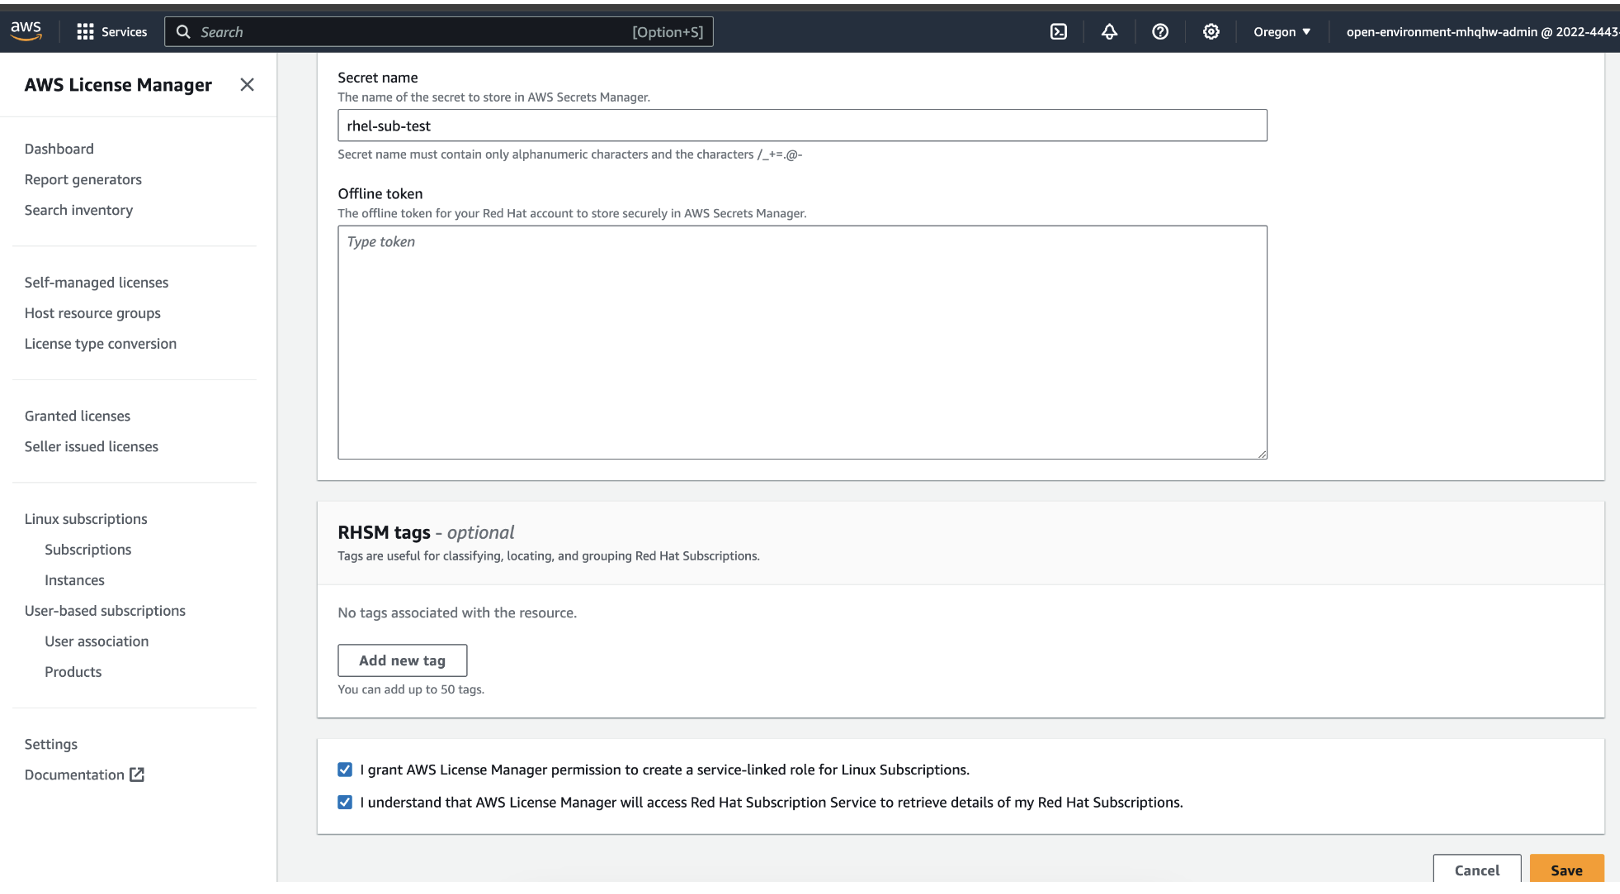Open Products in the sidebar
Viewport: 1620px width, 894px height.
point(73,672)
